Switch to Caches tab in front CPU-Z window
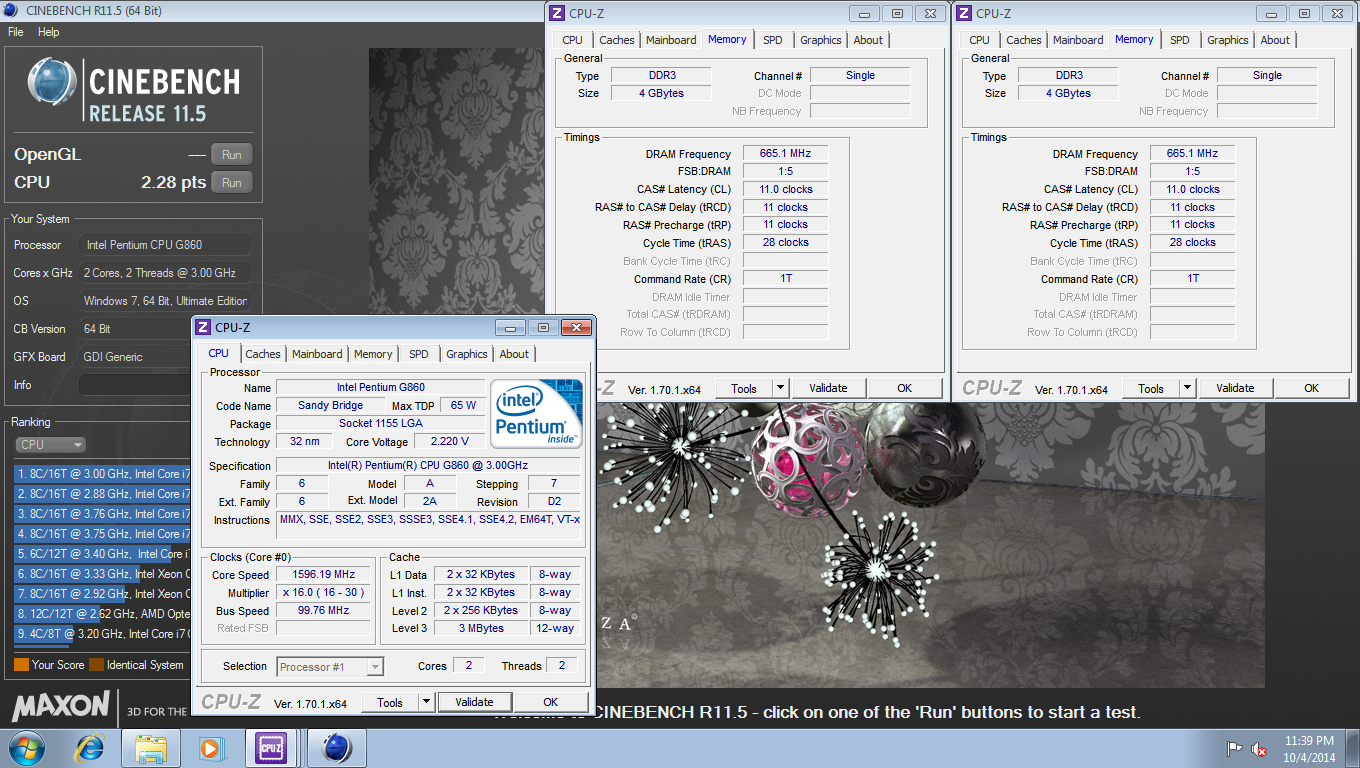The width and height of the screenshot is (1360, 768). tap(263, 354)
